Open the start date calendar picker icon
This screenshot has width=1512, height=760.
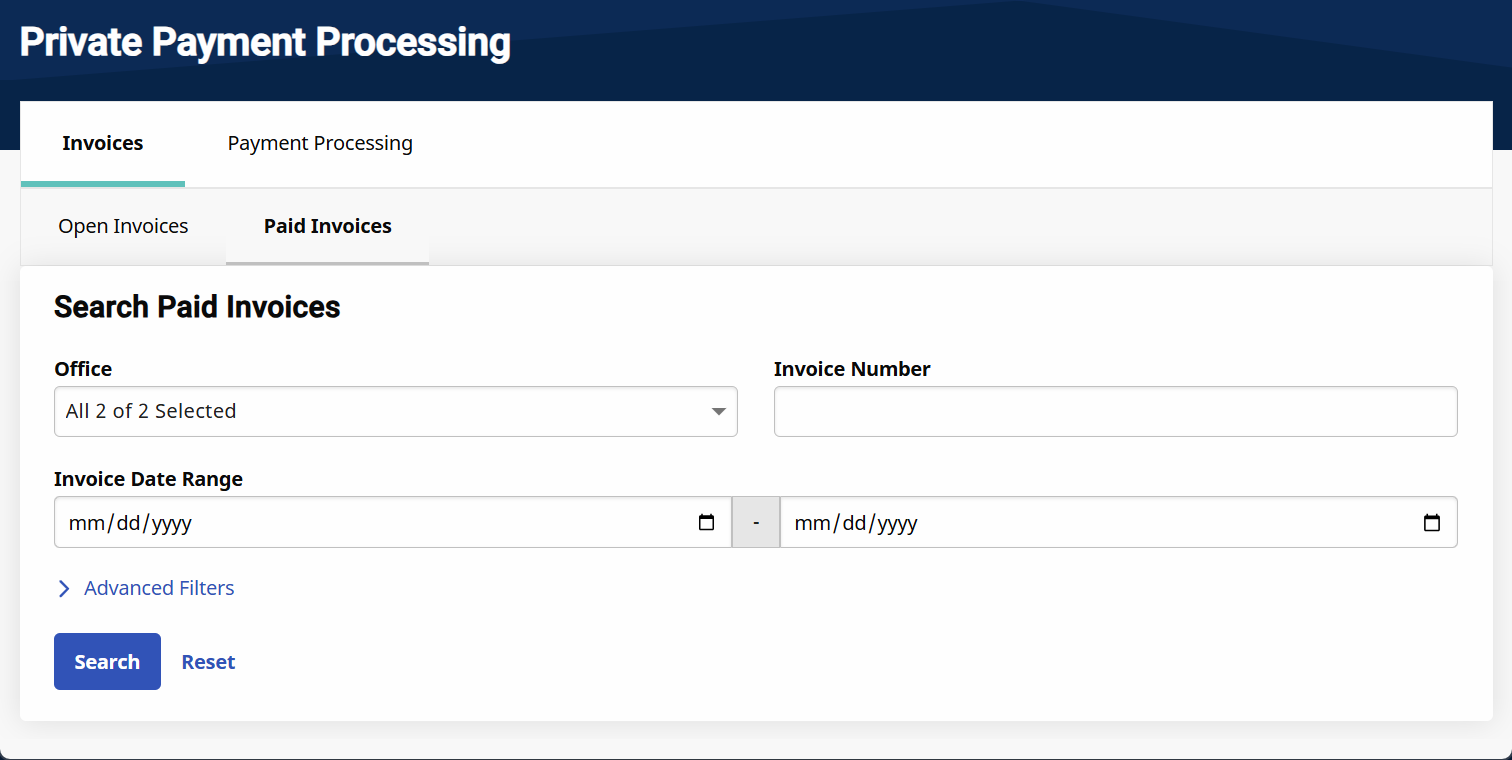pos(707,522)
